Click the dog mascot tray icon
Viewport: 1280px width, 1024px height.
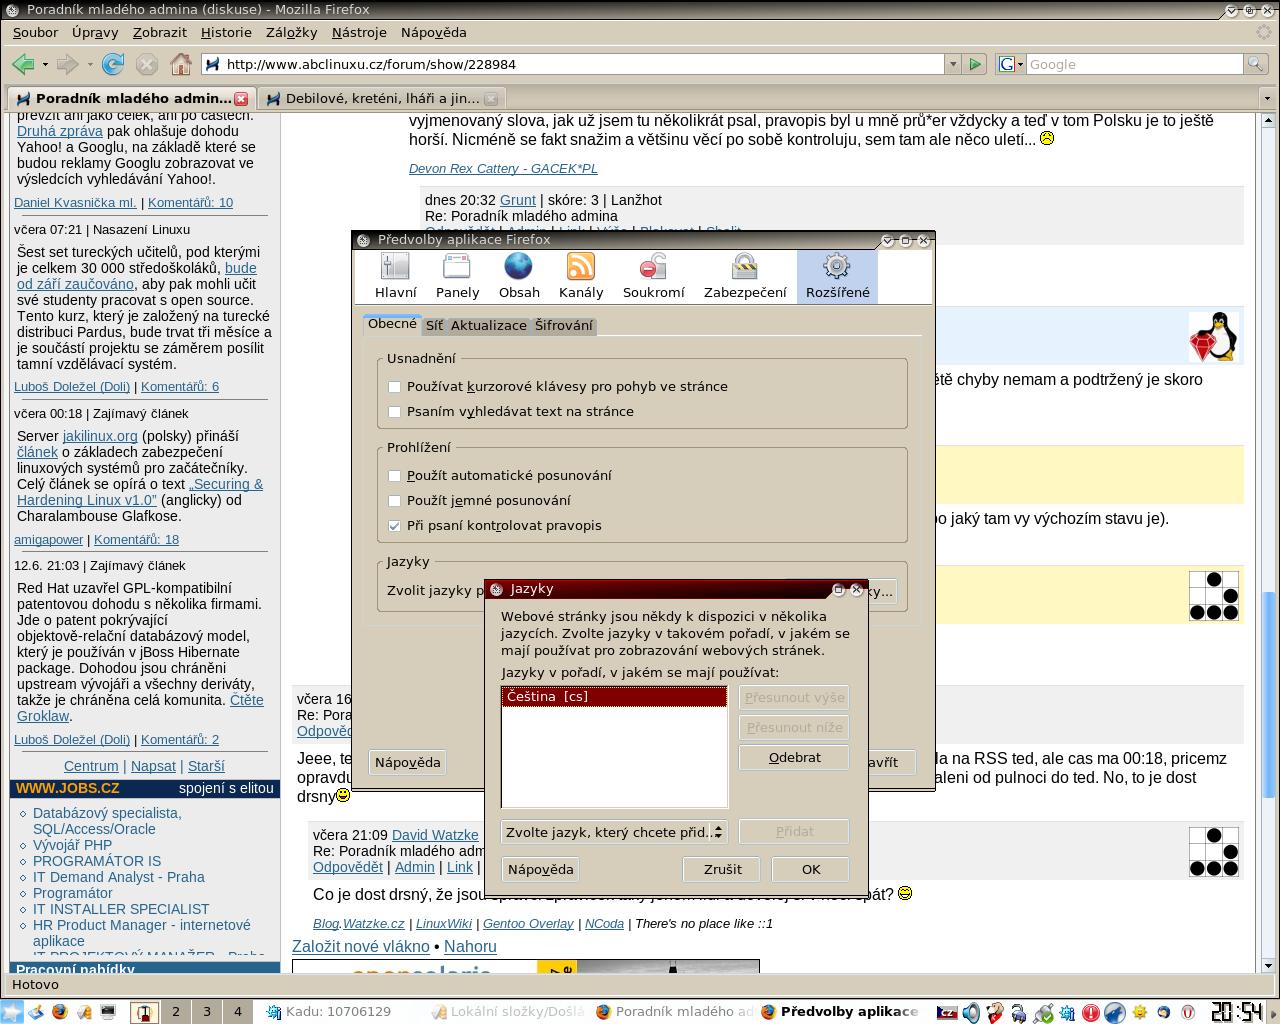point(995,1012)
